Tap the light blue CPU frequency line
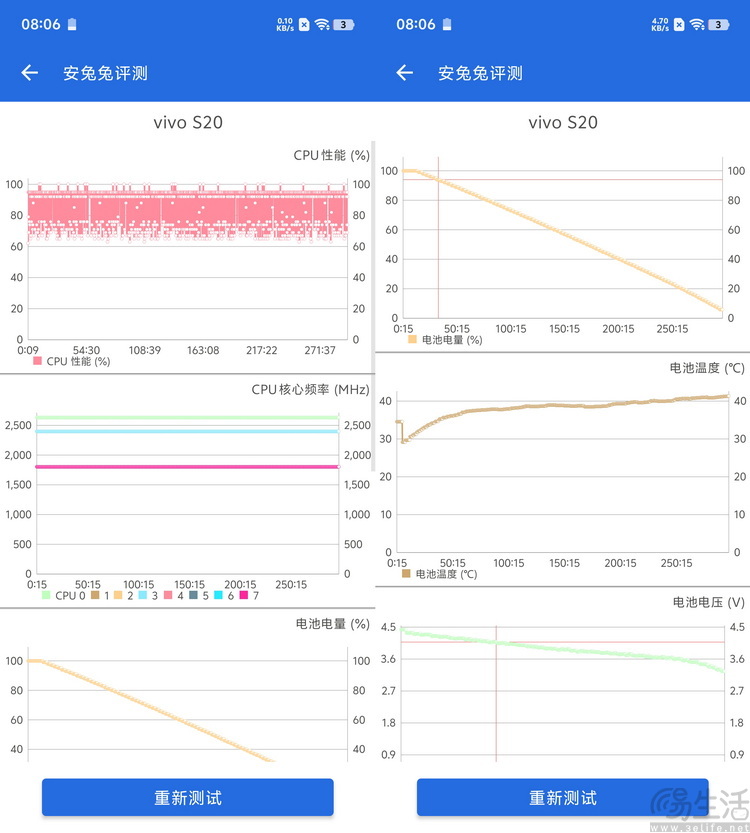Viewport: 750px width, 833px height. click(188, 431)
